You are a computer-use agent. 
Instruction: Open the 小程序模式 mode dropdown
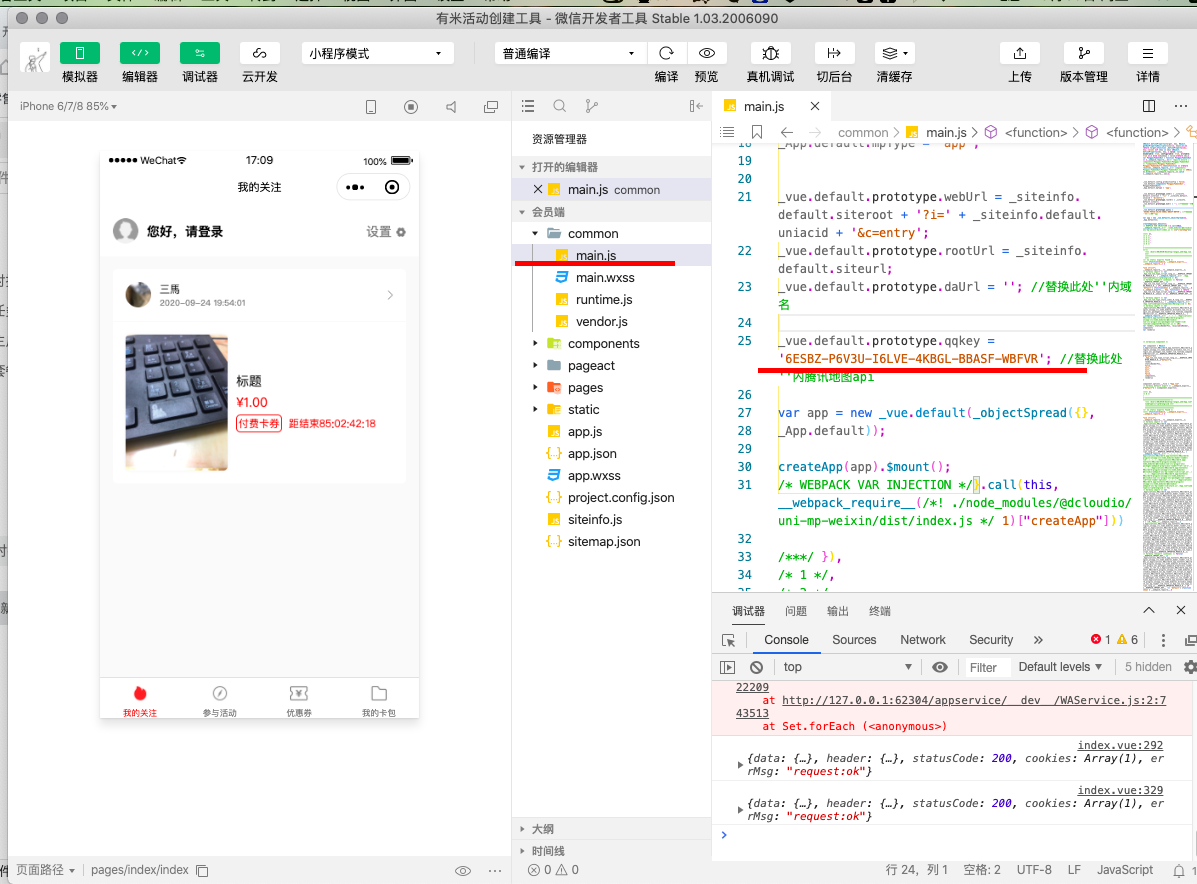click(377, 53)
